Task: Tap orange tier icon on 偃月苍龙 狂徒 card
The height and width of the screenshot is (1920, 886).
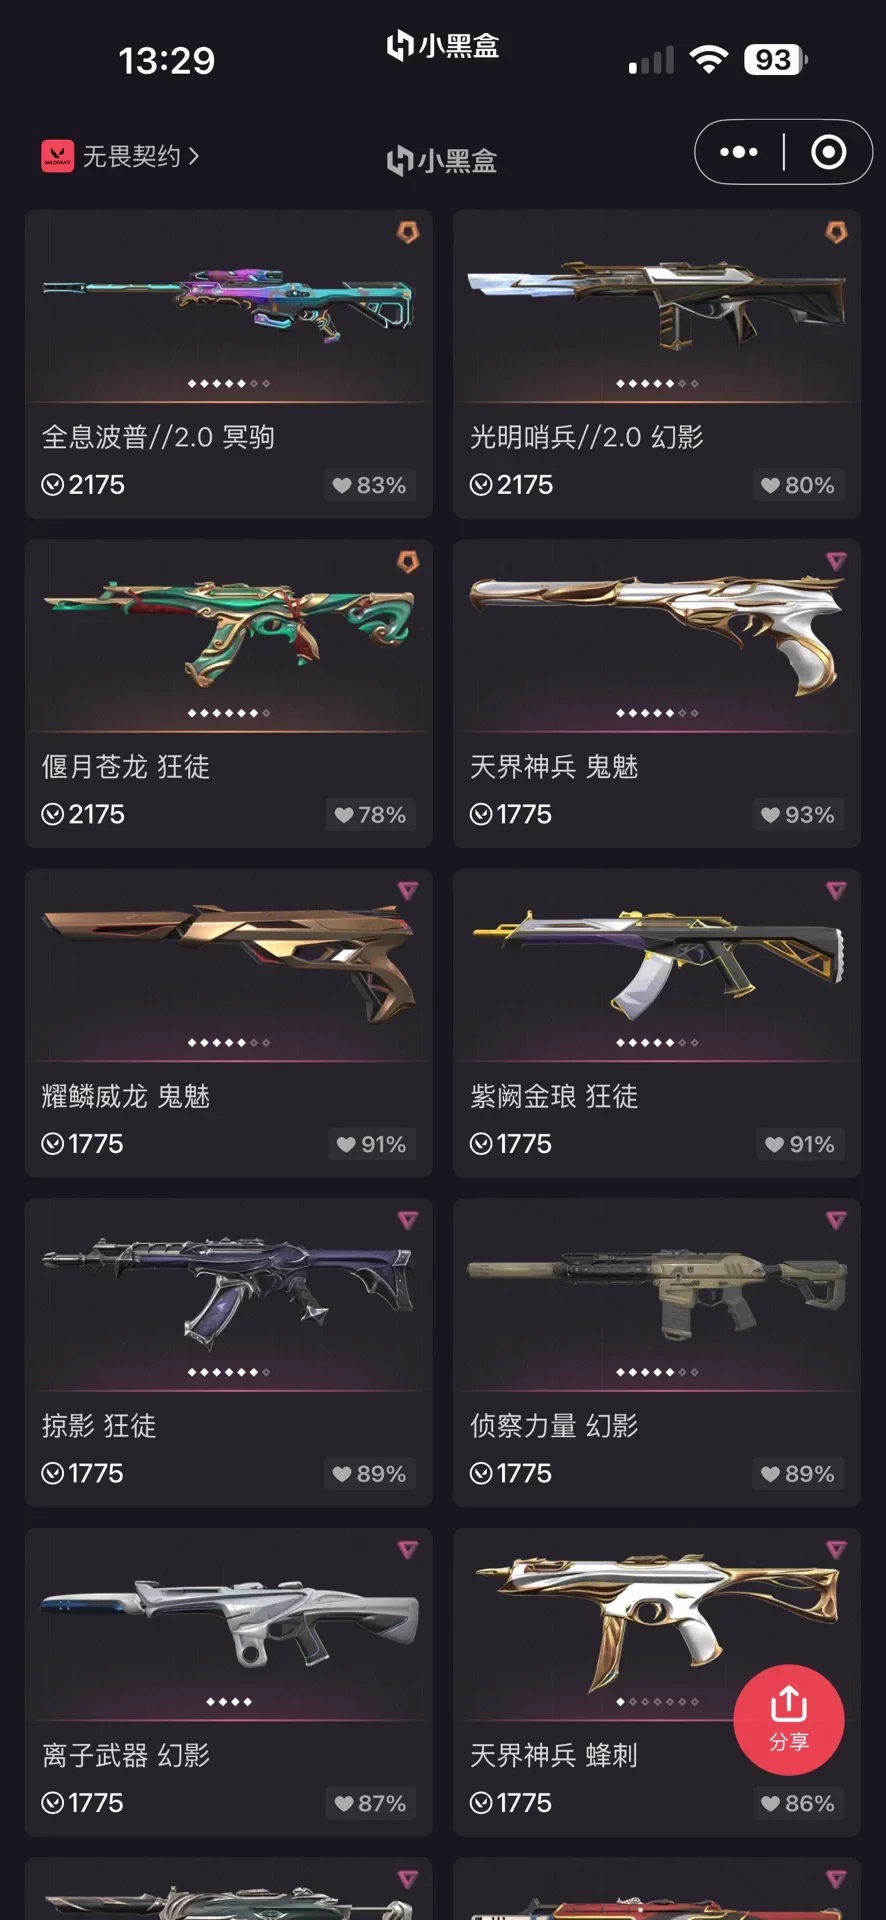Action: point(408,562)
